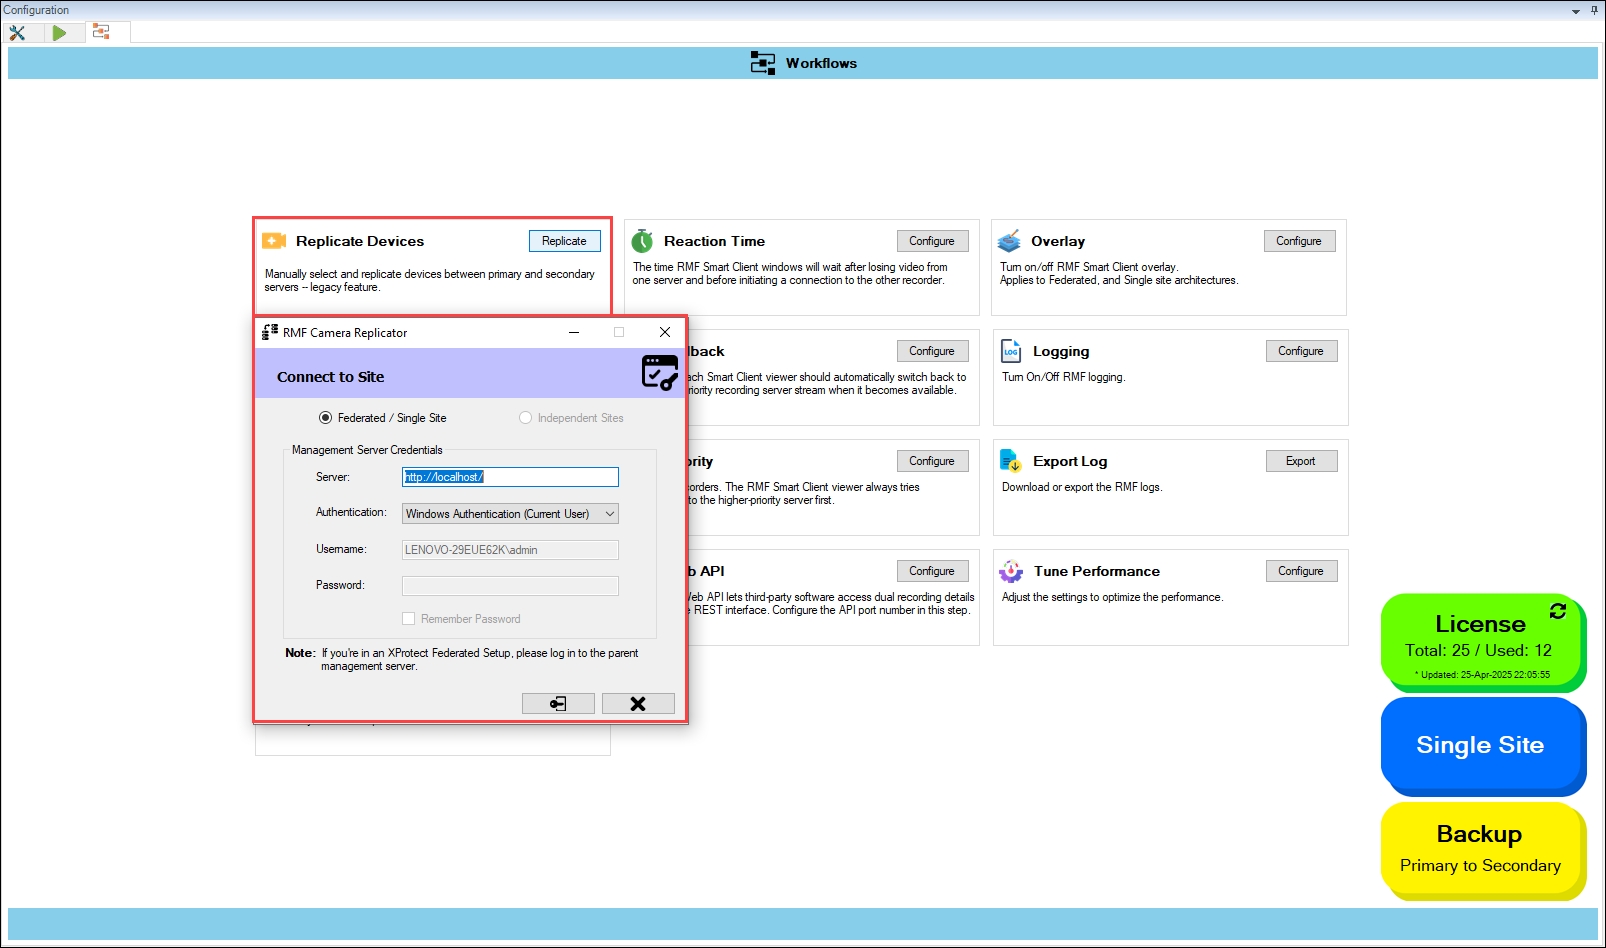Open the wrench and screwdriver settings tab
The width and height of the screenshot is (1606, 948).
tap(17, 33)
